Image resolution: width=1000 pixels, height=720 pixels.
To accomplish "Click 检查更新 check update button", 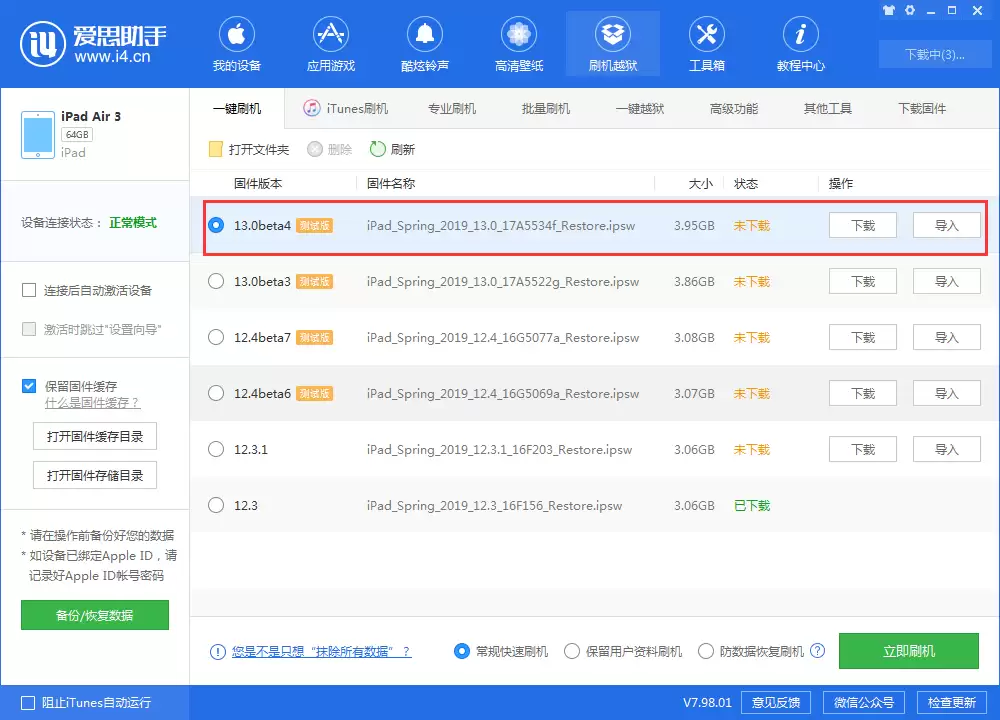I will [952, 702].
